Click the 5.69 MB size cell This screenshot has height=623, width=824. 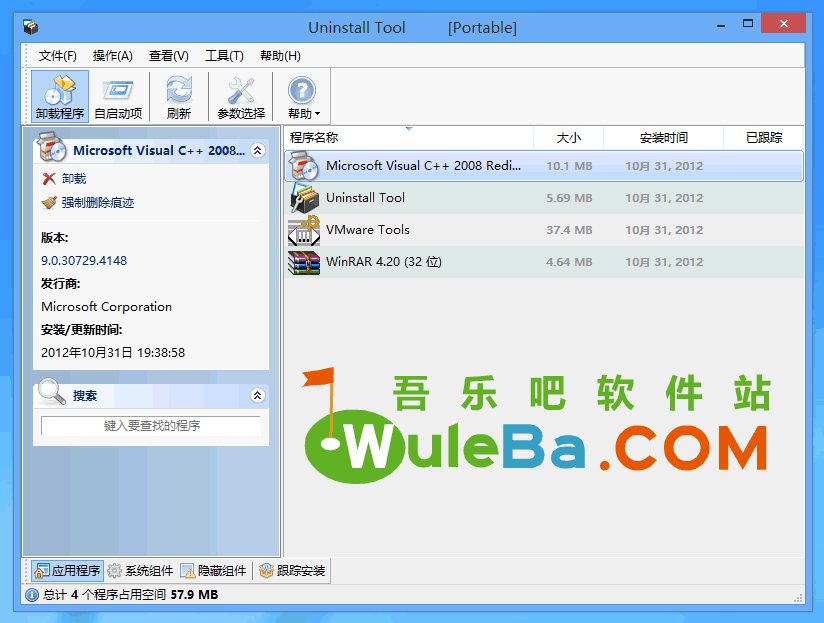click(569, 198)
